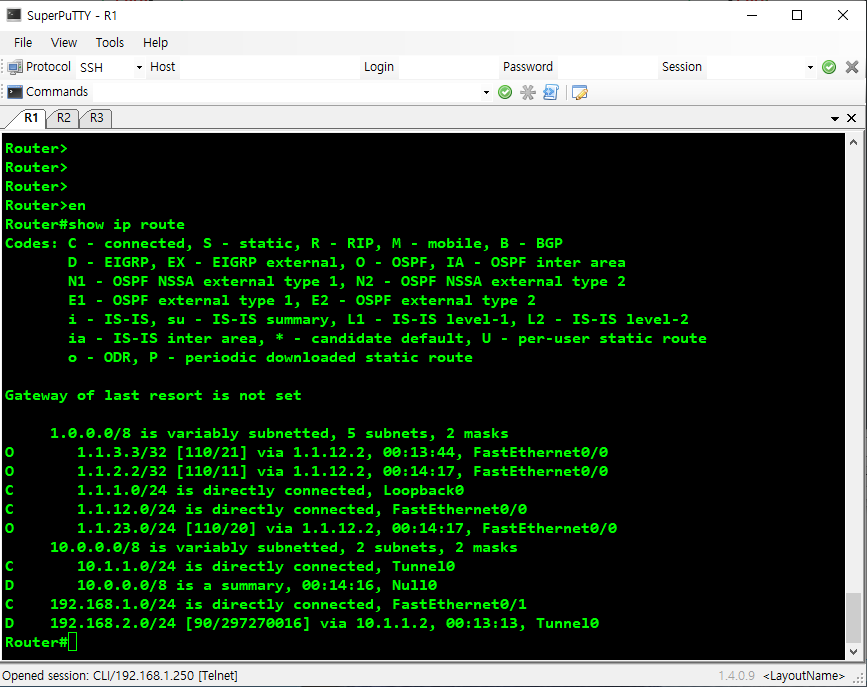867x687 pixels.
Task: Open the Help menu
Action: pos(155,43)
